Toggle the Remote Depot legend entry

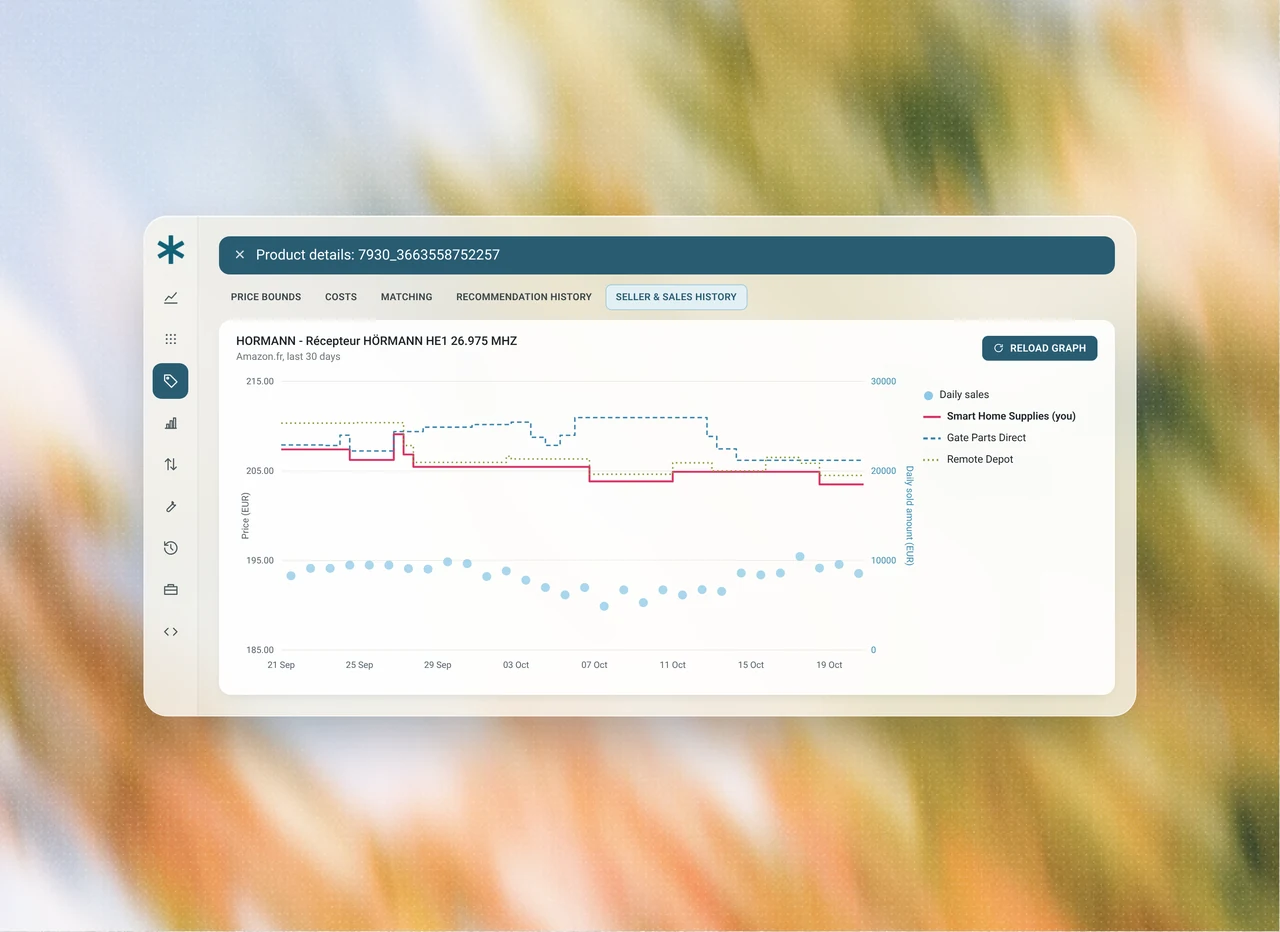coord(967,460)
